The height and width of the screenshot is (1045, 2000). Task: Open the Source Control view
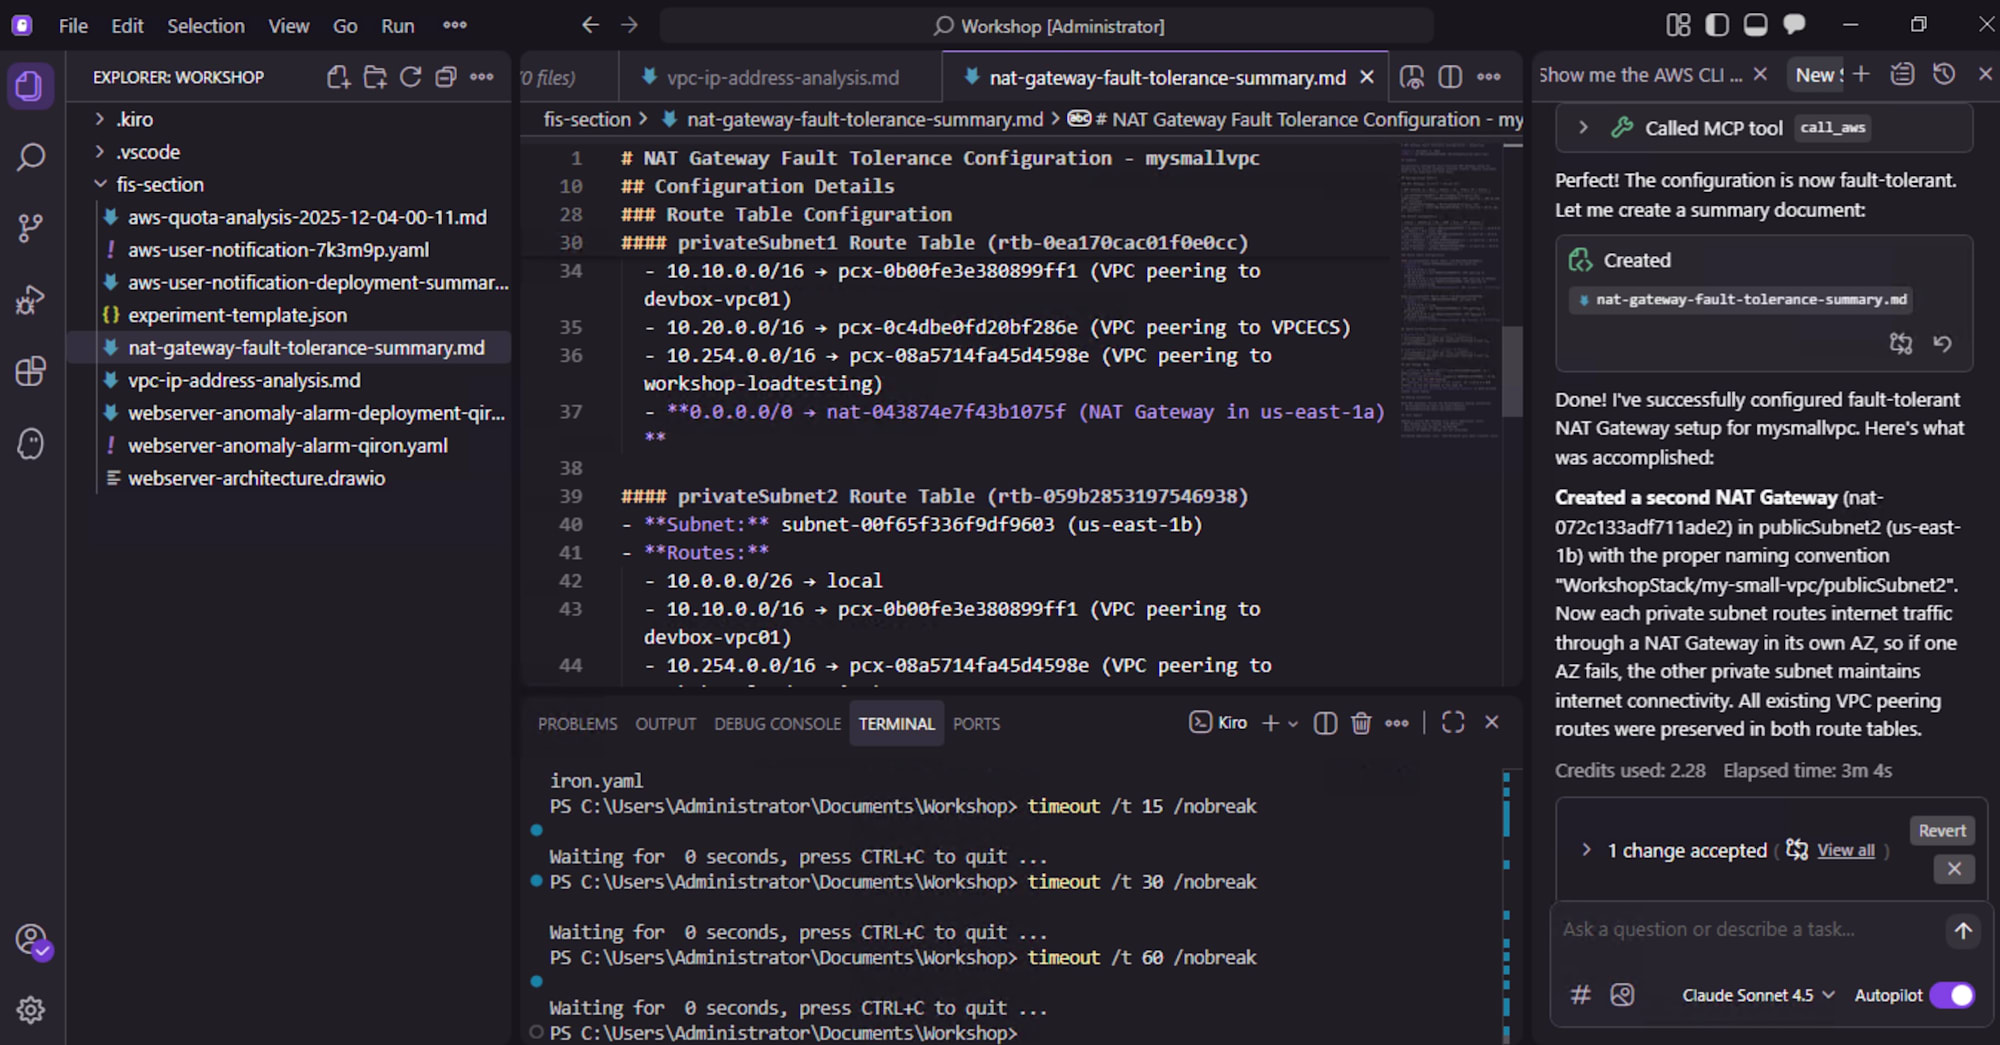coord(30,228)
